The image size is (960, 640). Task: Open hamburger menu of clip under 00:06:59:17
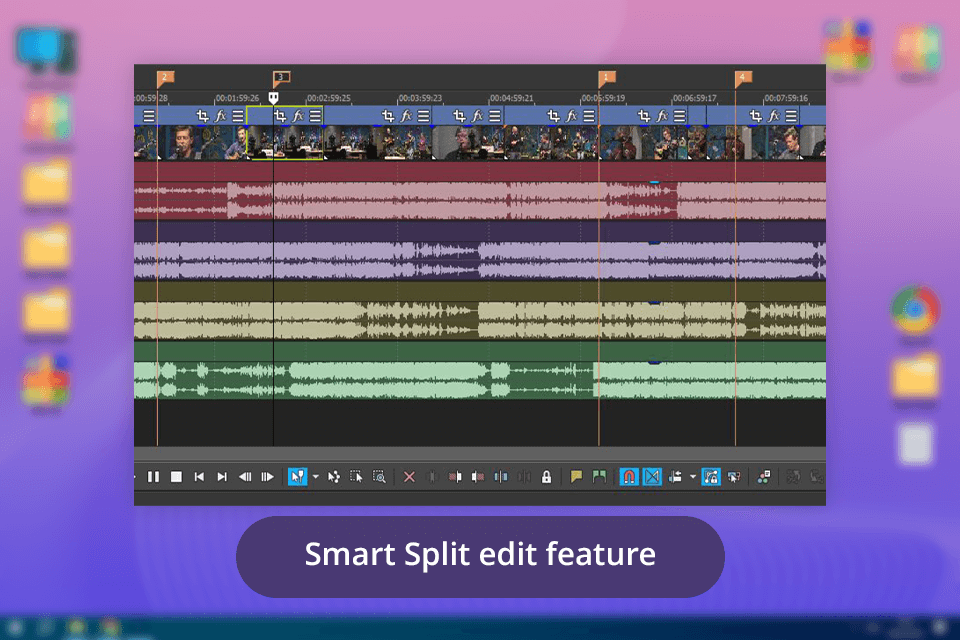(680, 116)
